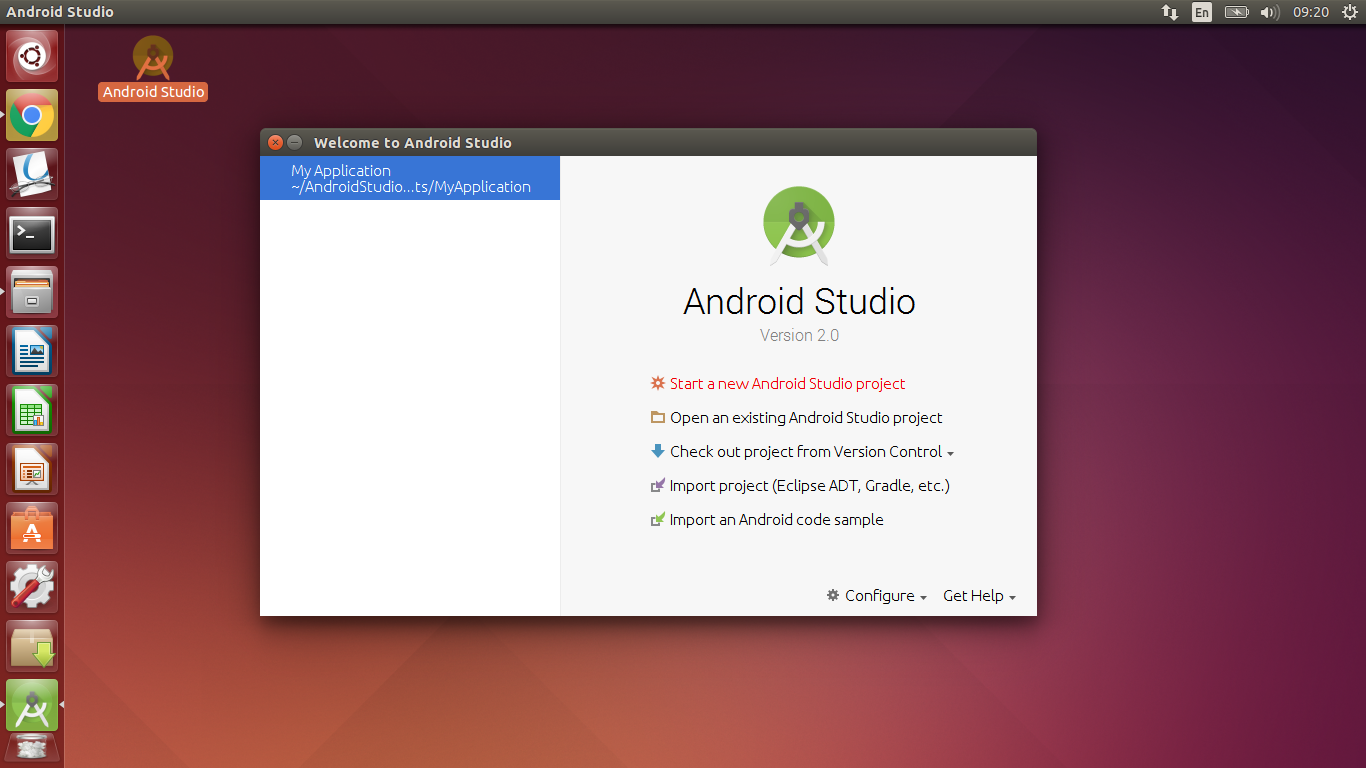This screenshot has width=1366, height=768.
Task: Click the blue download arrow for Version Control
Action: (x=658, y=451)
